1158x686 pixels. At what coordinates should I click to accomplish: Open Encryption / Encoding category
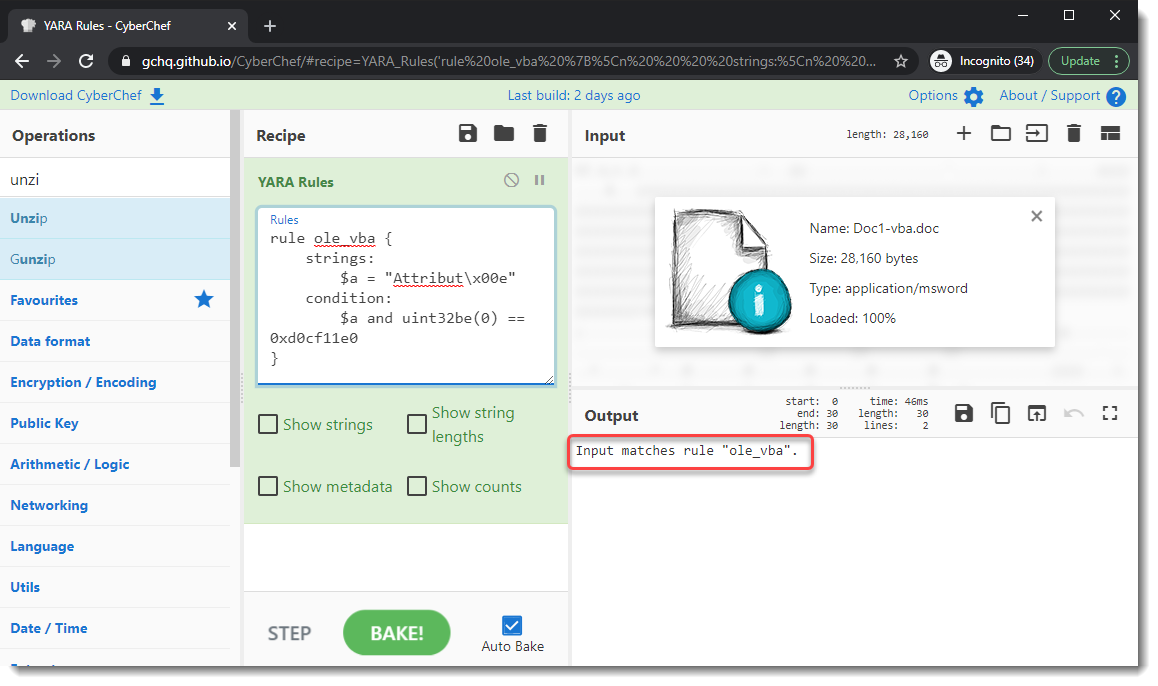(83, 382)
